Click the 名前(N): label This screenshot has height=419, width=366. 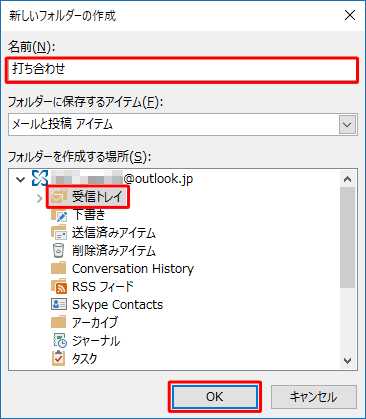[x=31, y=47]
